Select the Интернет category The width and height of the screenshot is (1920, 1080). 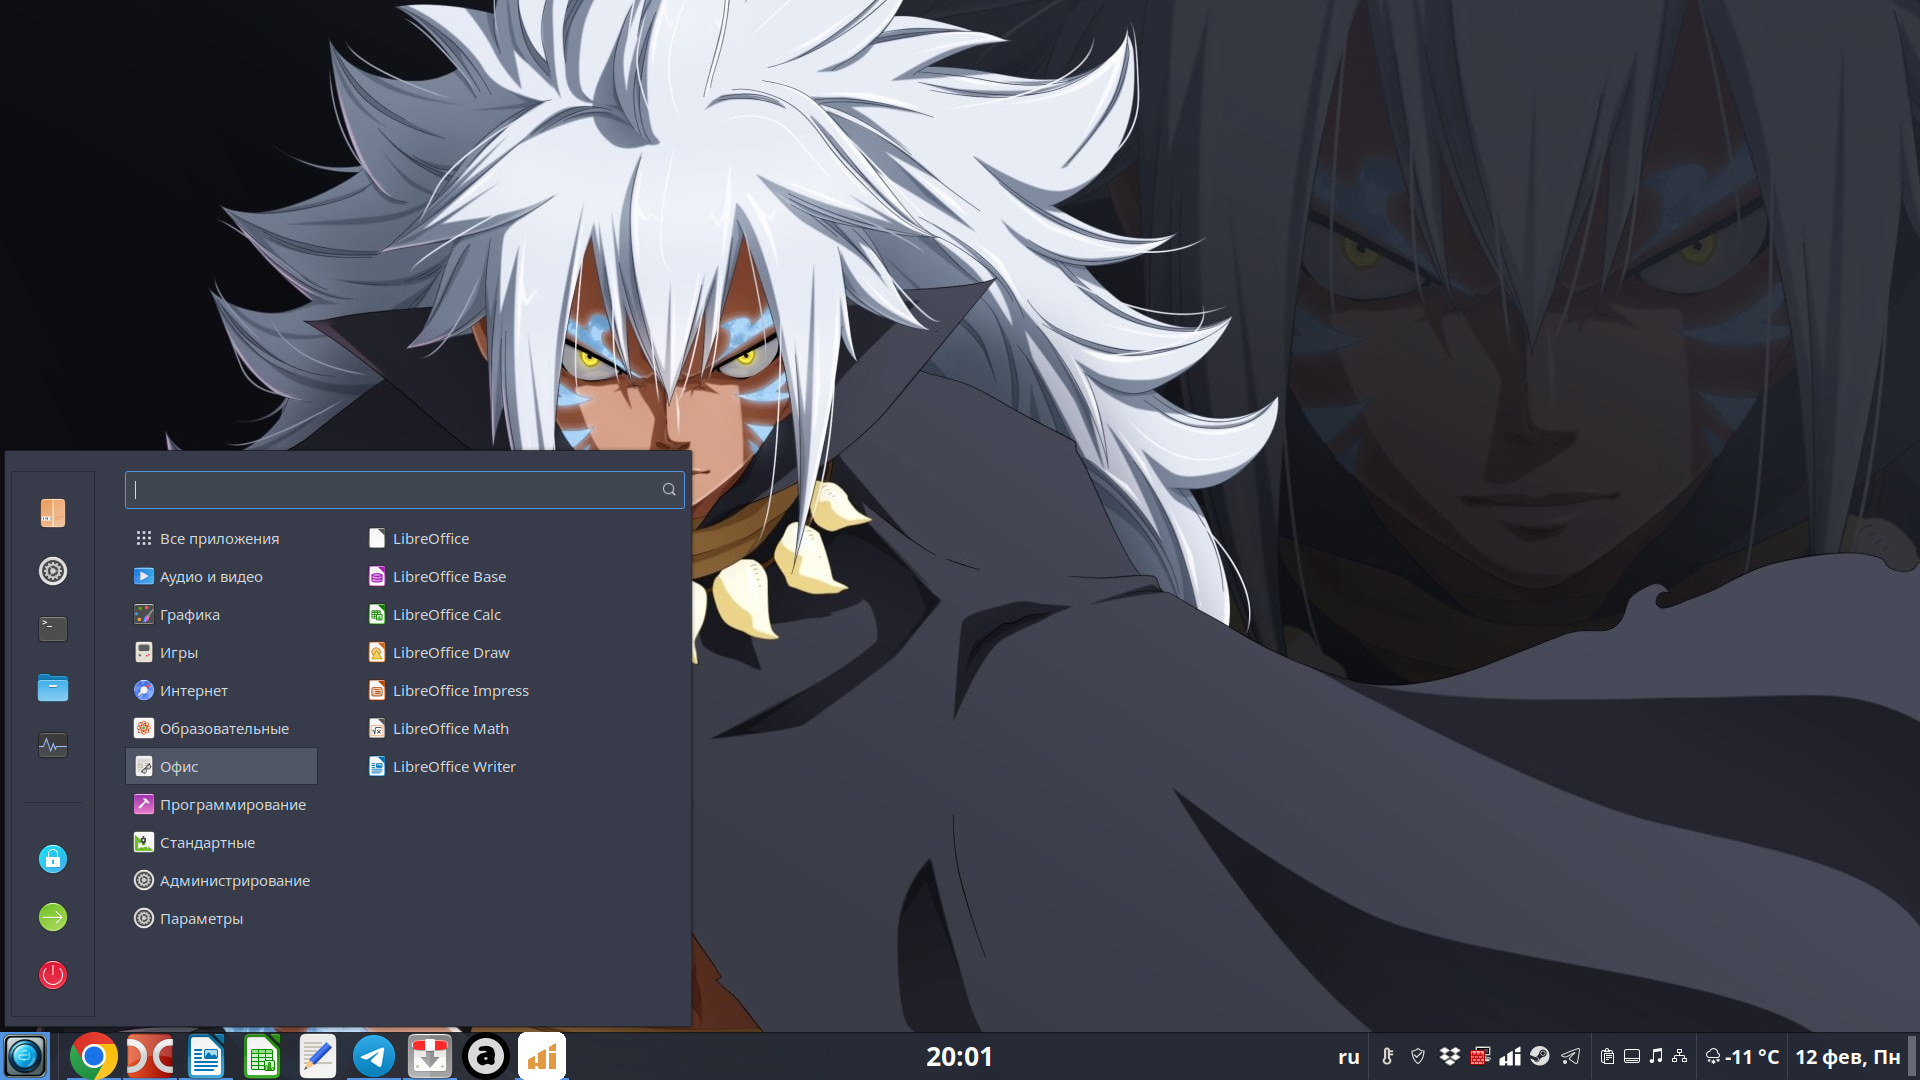pyautogui.click(x=194, y=691)
